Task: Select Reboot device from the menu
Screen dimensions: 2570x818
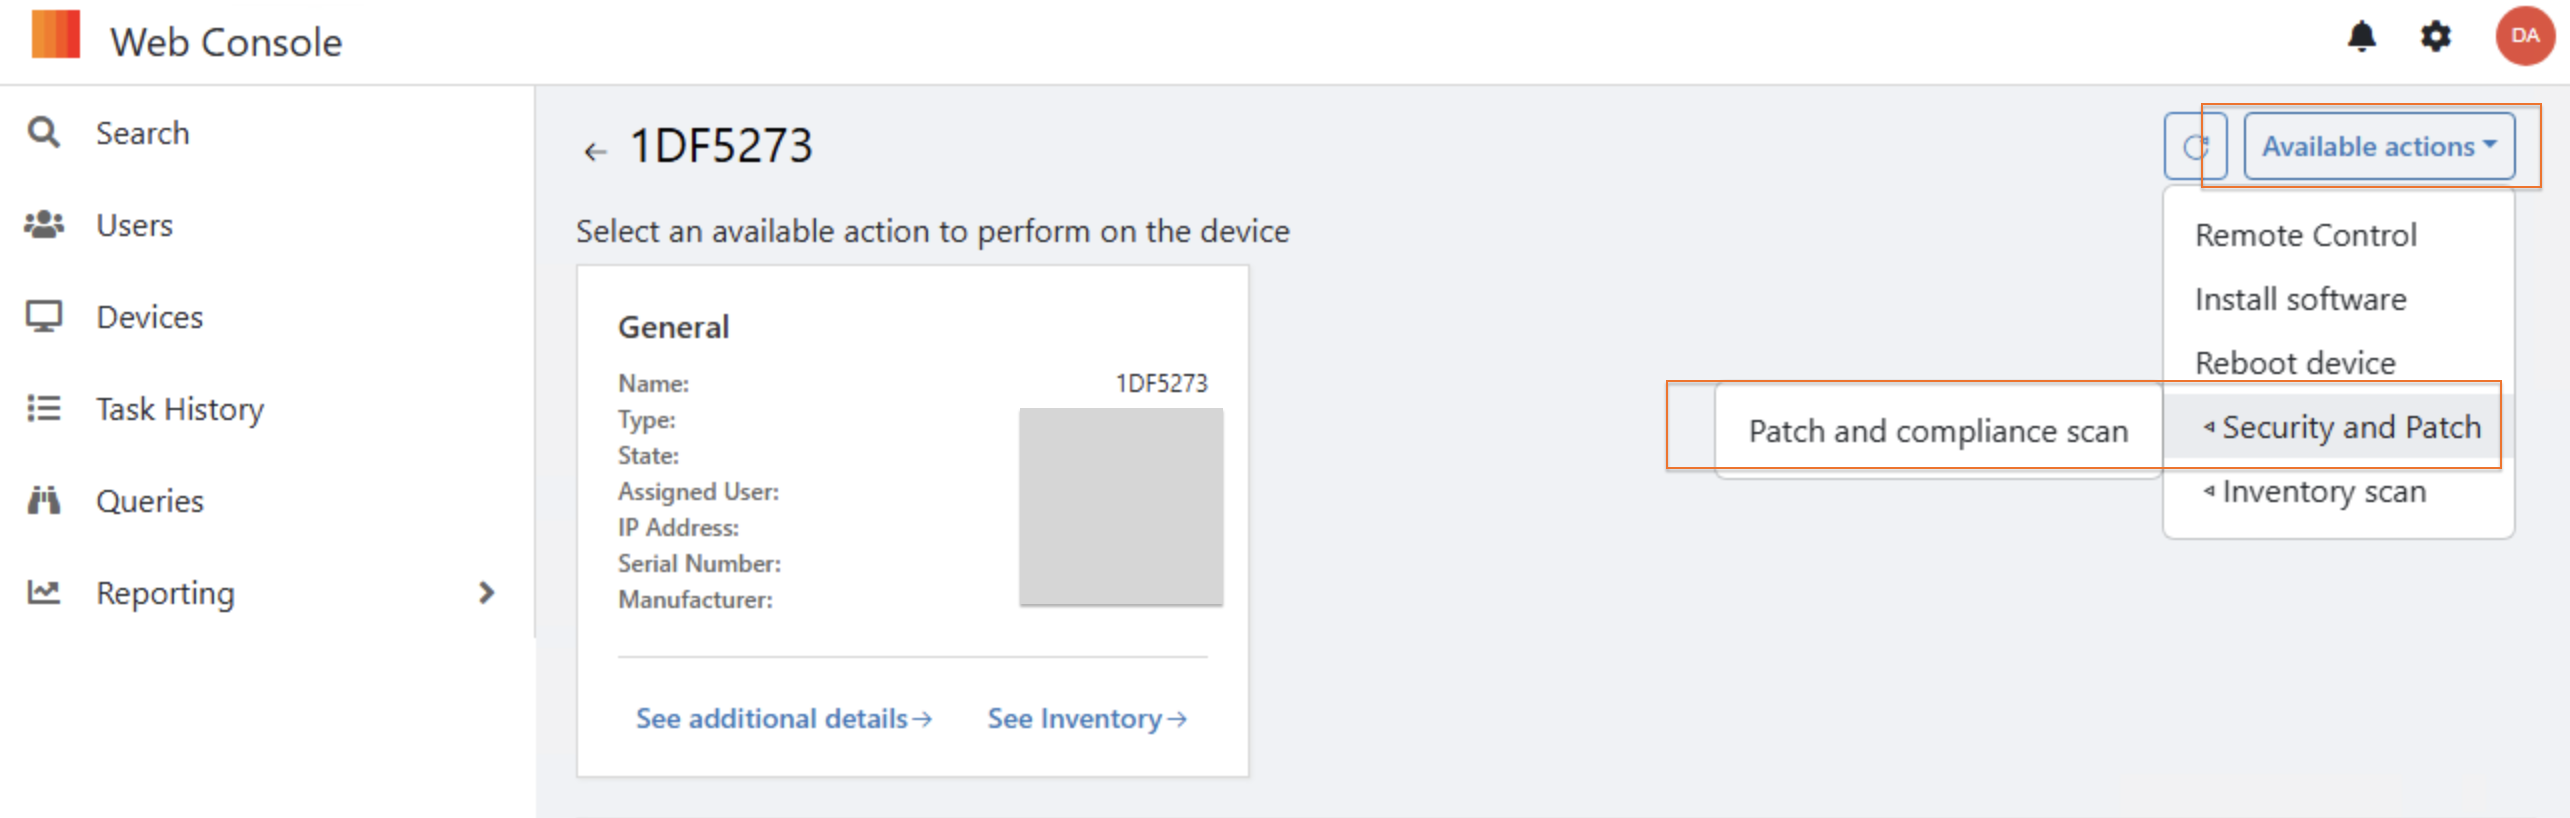Action: pyautogui.click(x=2294, y=363)
